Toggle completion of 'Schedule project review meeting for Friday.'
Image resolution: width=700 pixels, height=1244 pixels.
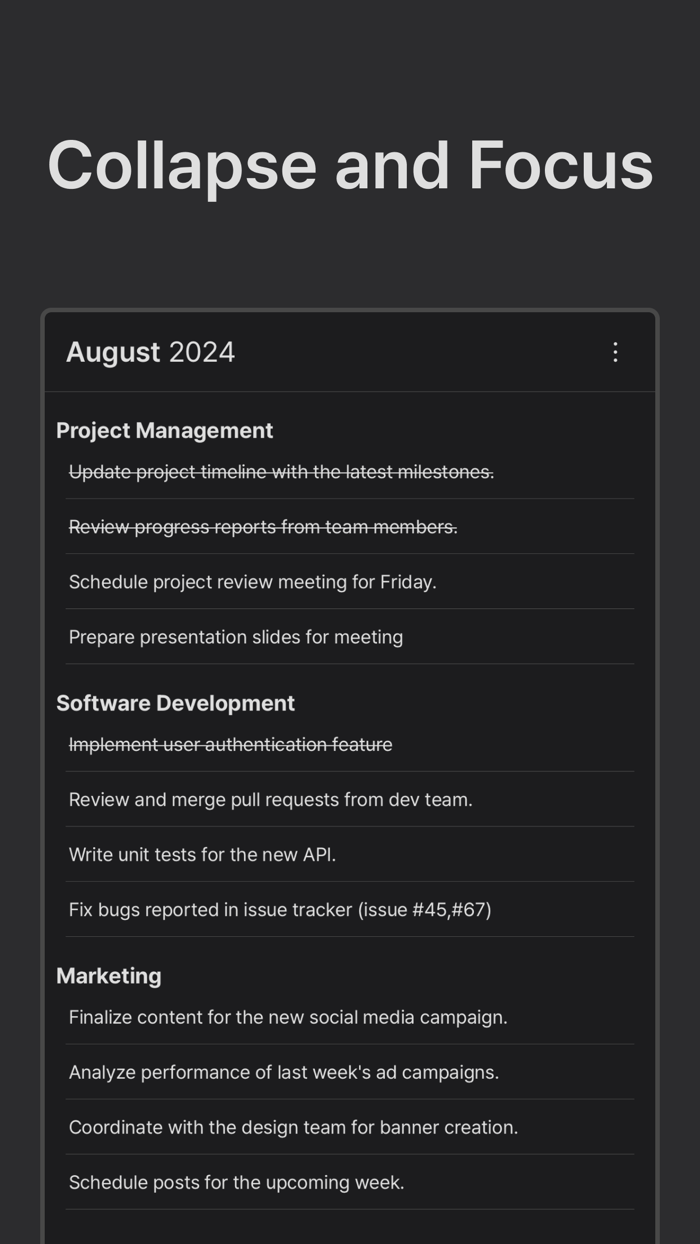[x=252, y=581]
